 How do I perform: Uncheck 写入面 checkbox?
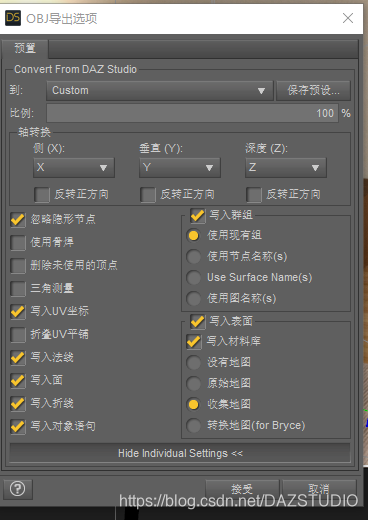18,381
